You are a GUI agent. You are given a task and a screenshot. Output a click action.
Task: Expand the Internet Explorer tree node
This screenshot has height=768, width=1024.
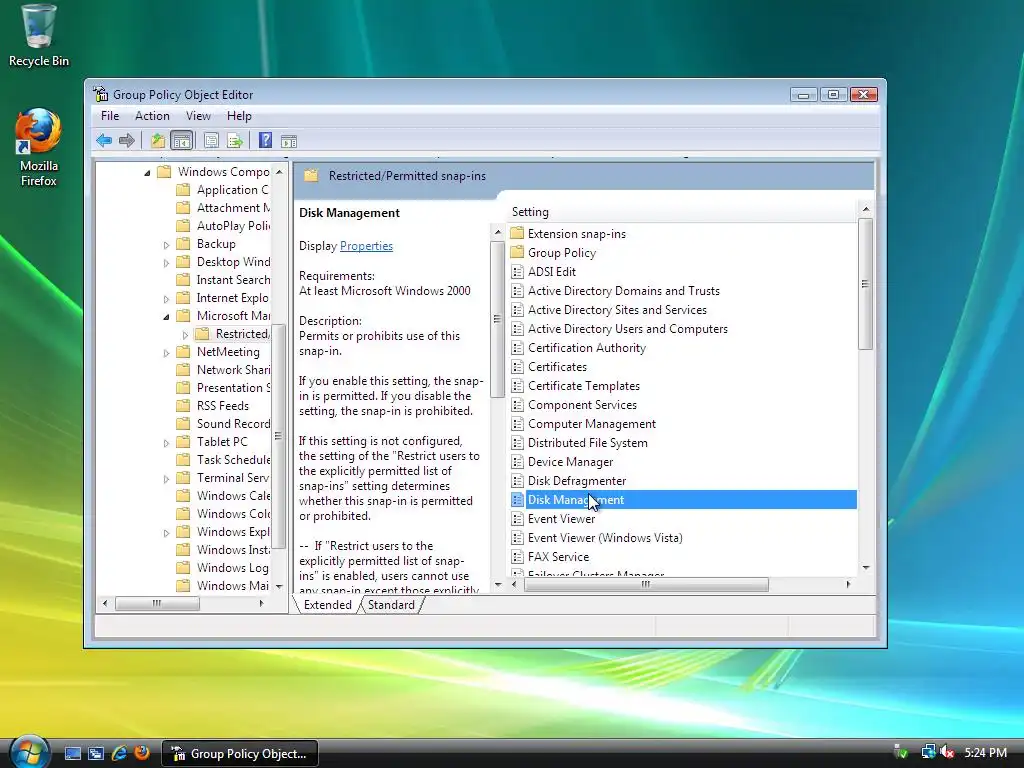[x=166, y=298]
